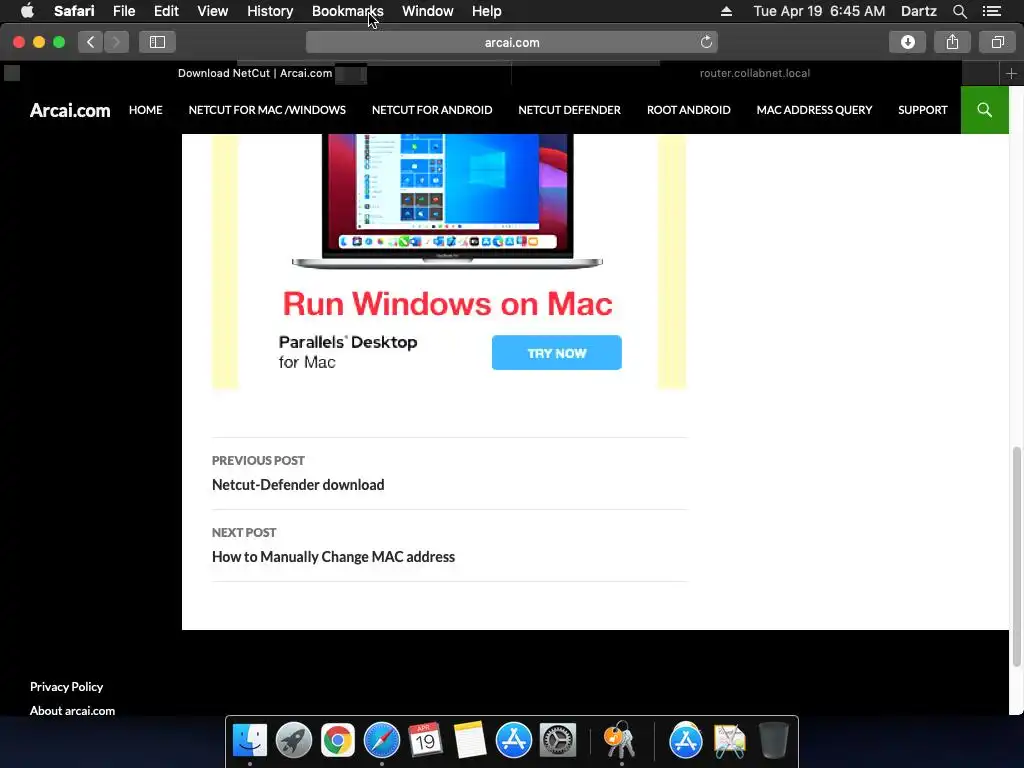Show Safari downloads list
Image resolution: width=1024 pixels, height=768 pixels.
[x=907, y=42]
